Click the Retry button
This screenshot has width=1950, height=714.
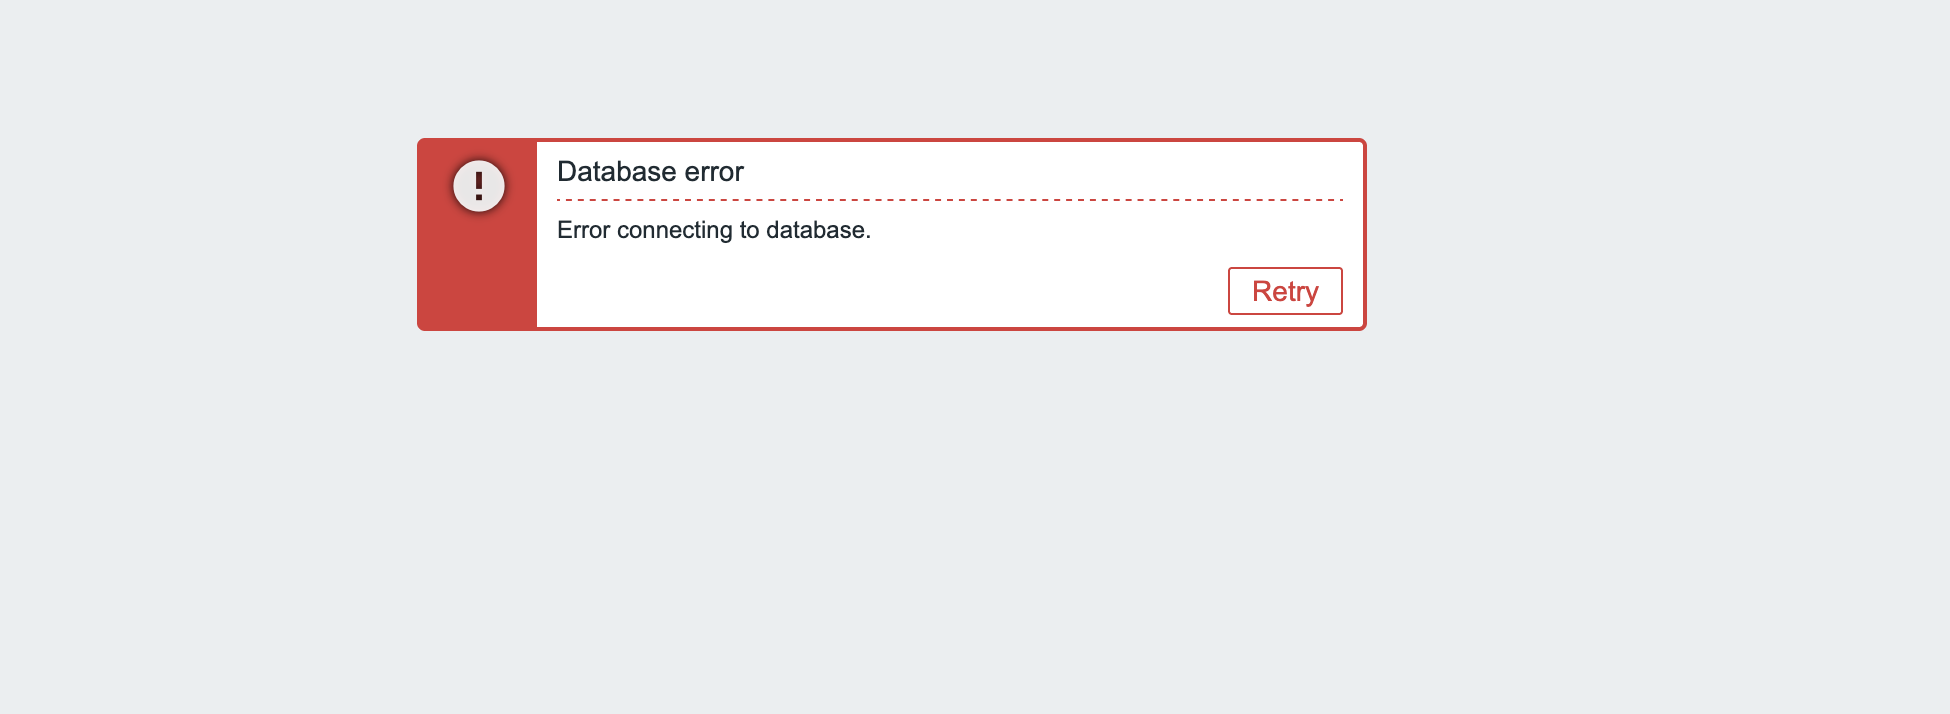pyautogui.click(x=1285, y=291)
